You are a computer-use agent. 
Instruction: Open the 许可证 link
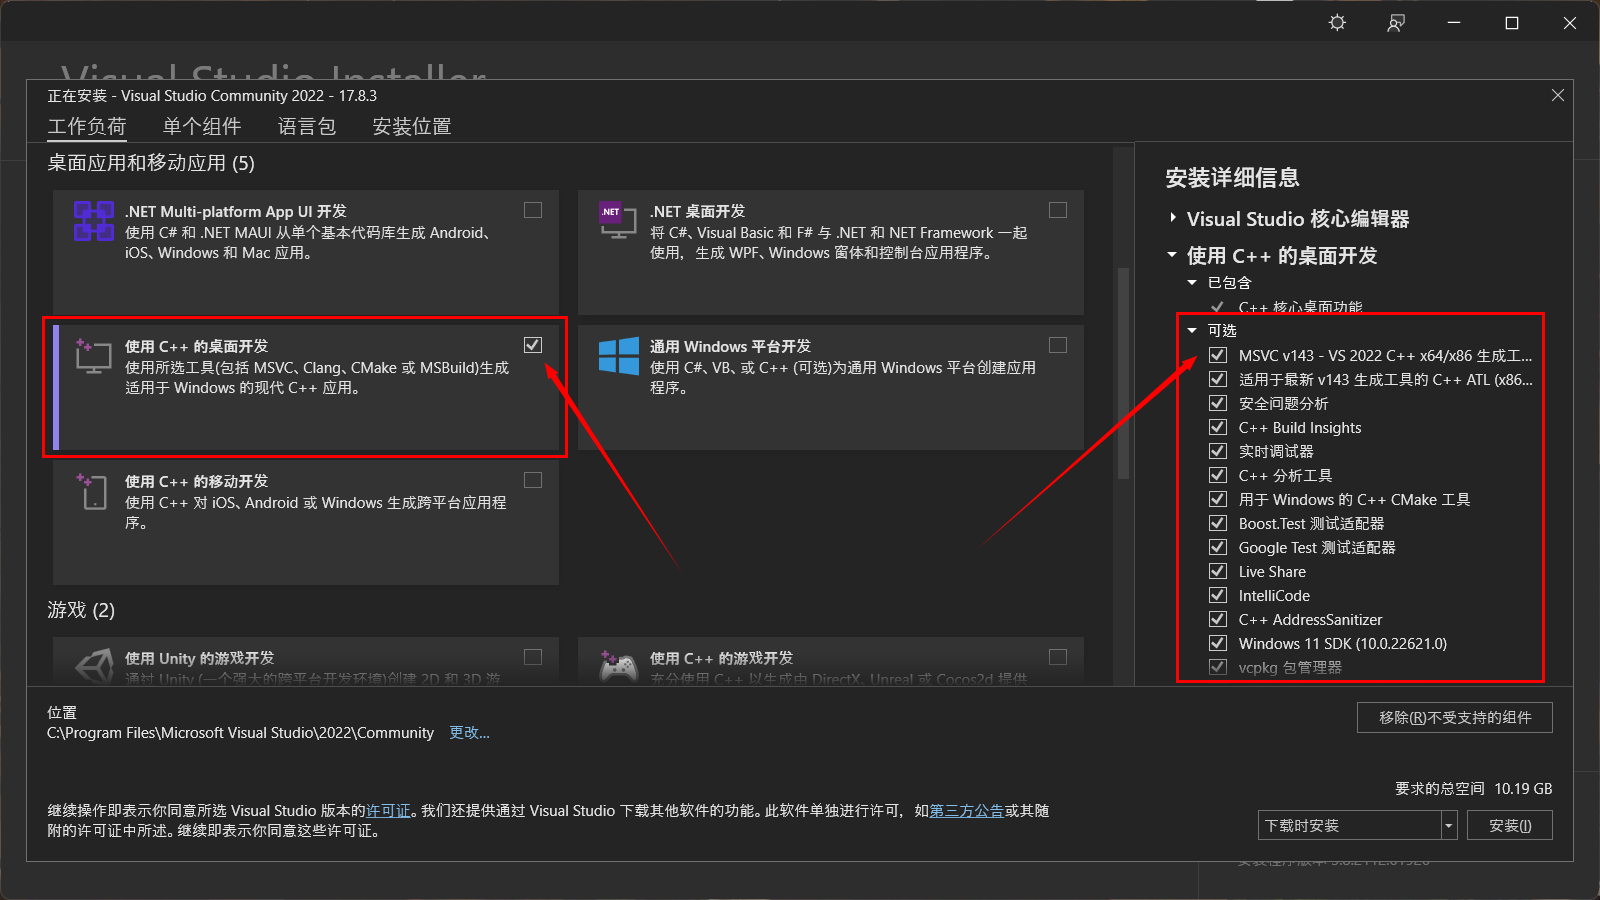pos(388,811)
